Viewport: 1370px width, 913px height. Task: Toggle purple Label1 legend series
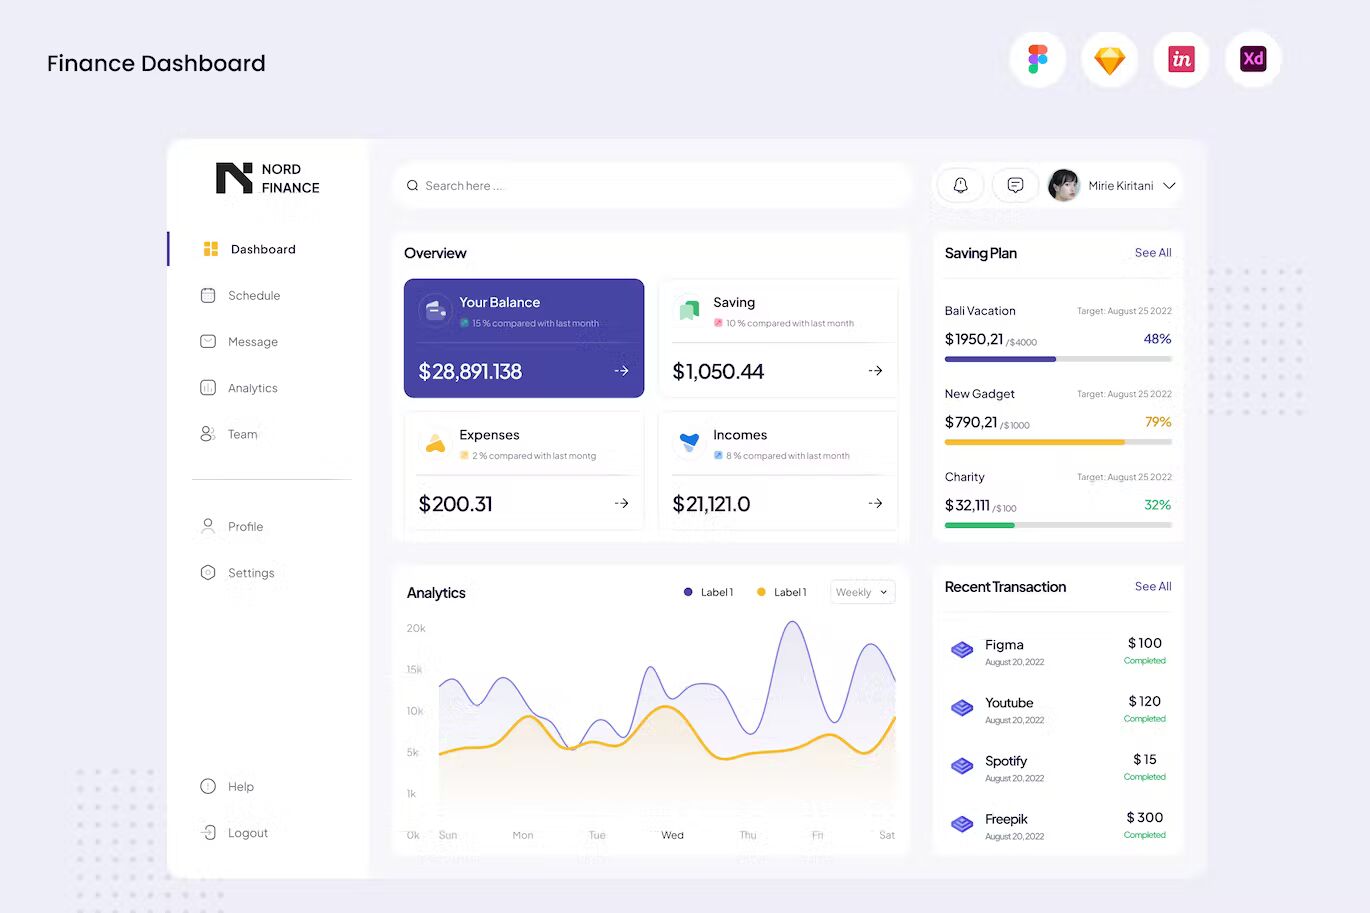708,592
